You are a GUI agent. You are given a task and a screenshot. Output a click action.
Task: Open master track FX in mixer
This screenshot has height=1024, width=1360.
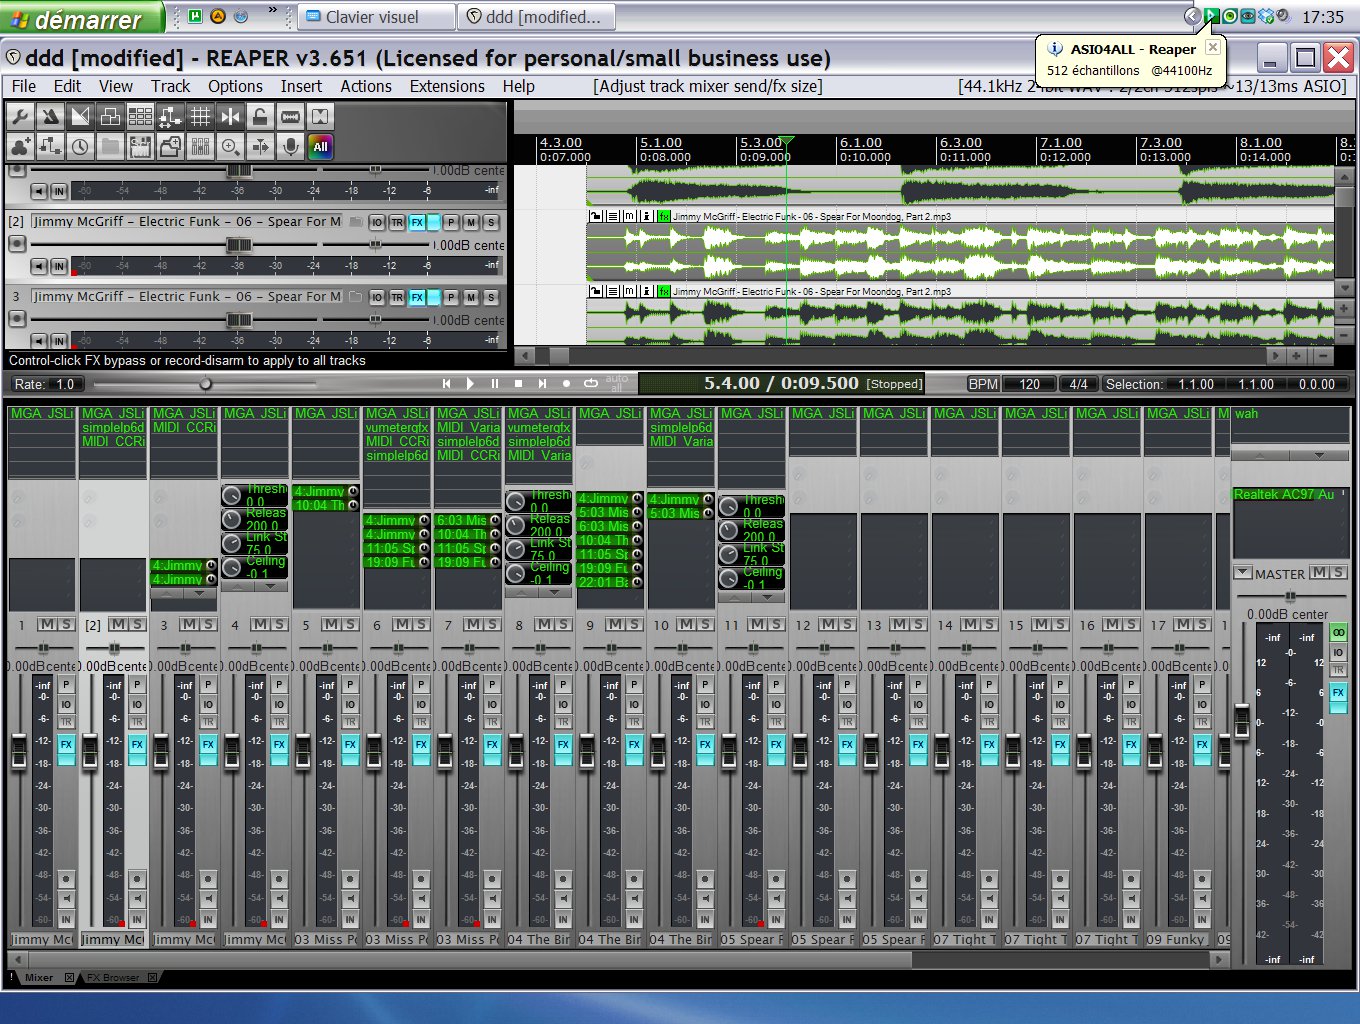(1338, 692)
